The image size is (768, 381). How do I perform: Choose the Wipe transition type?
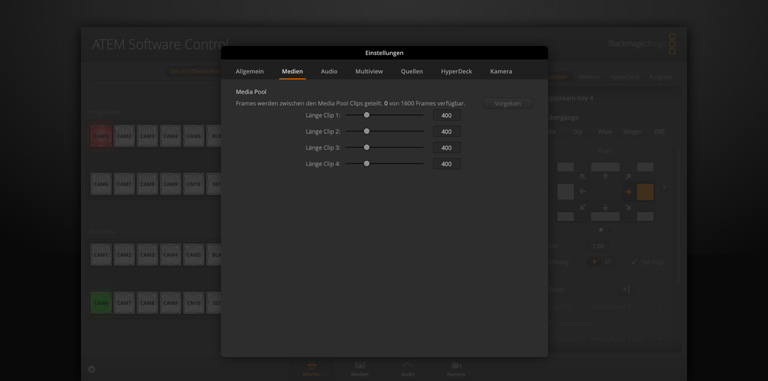pyautogui.click(x=604, y=132)
